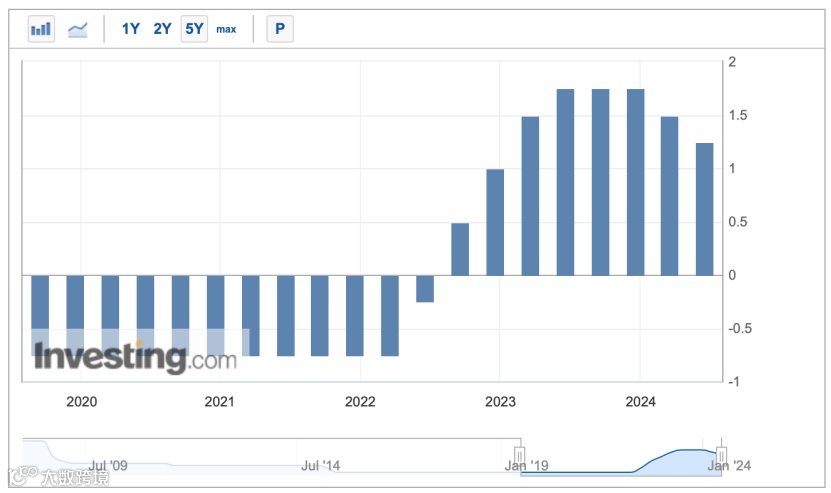Switch to line chart view icon
The image size is (831, 493).
coord(77,29)
